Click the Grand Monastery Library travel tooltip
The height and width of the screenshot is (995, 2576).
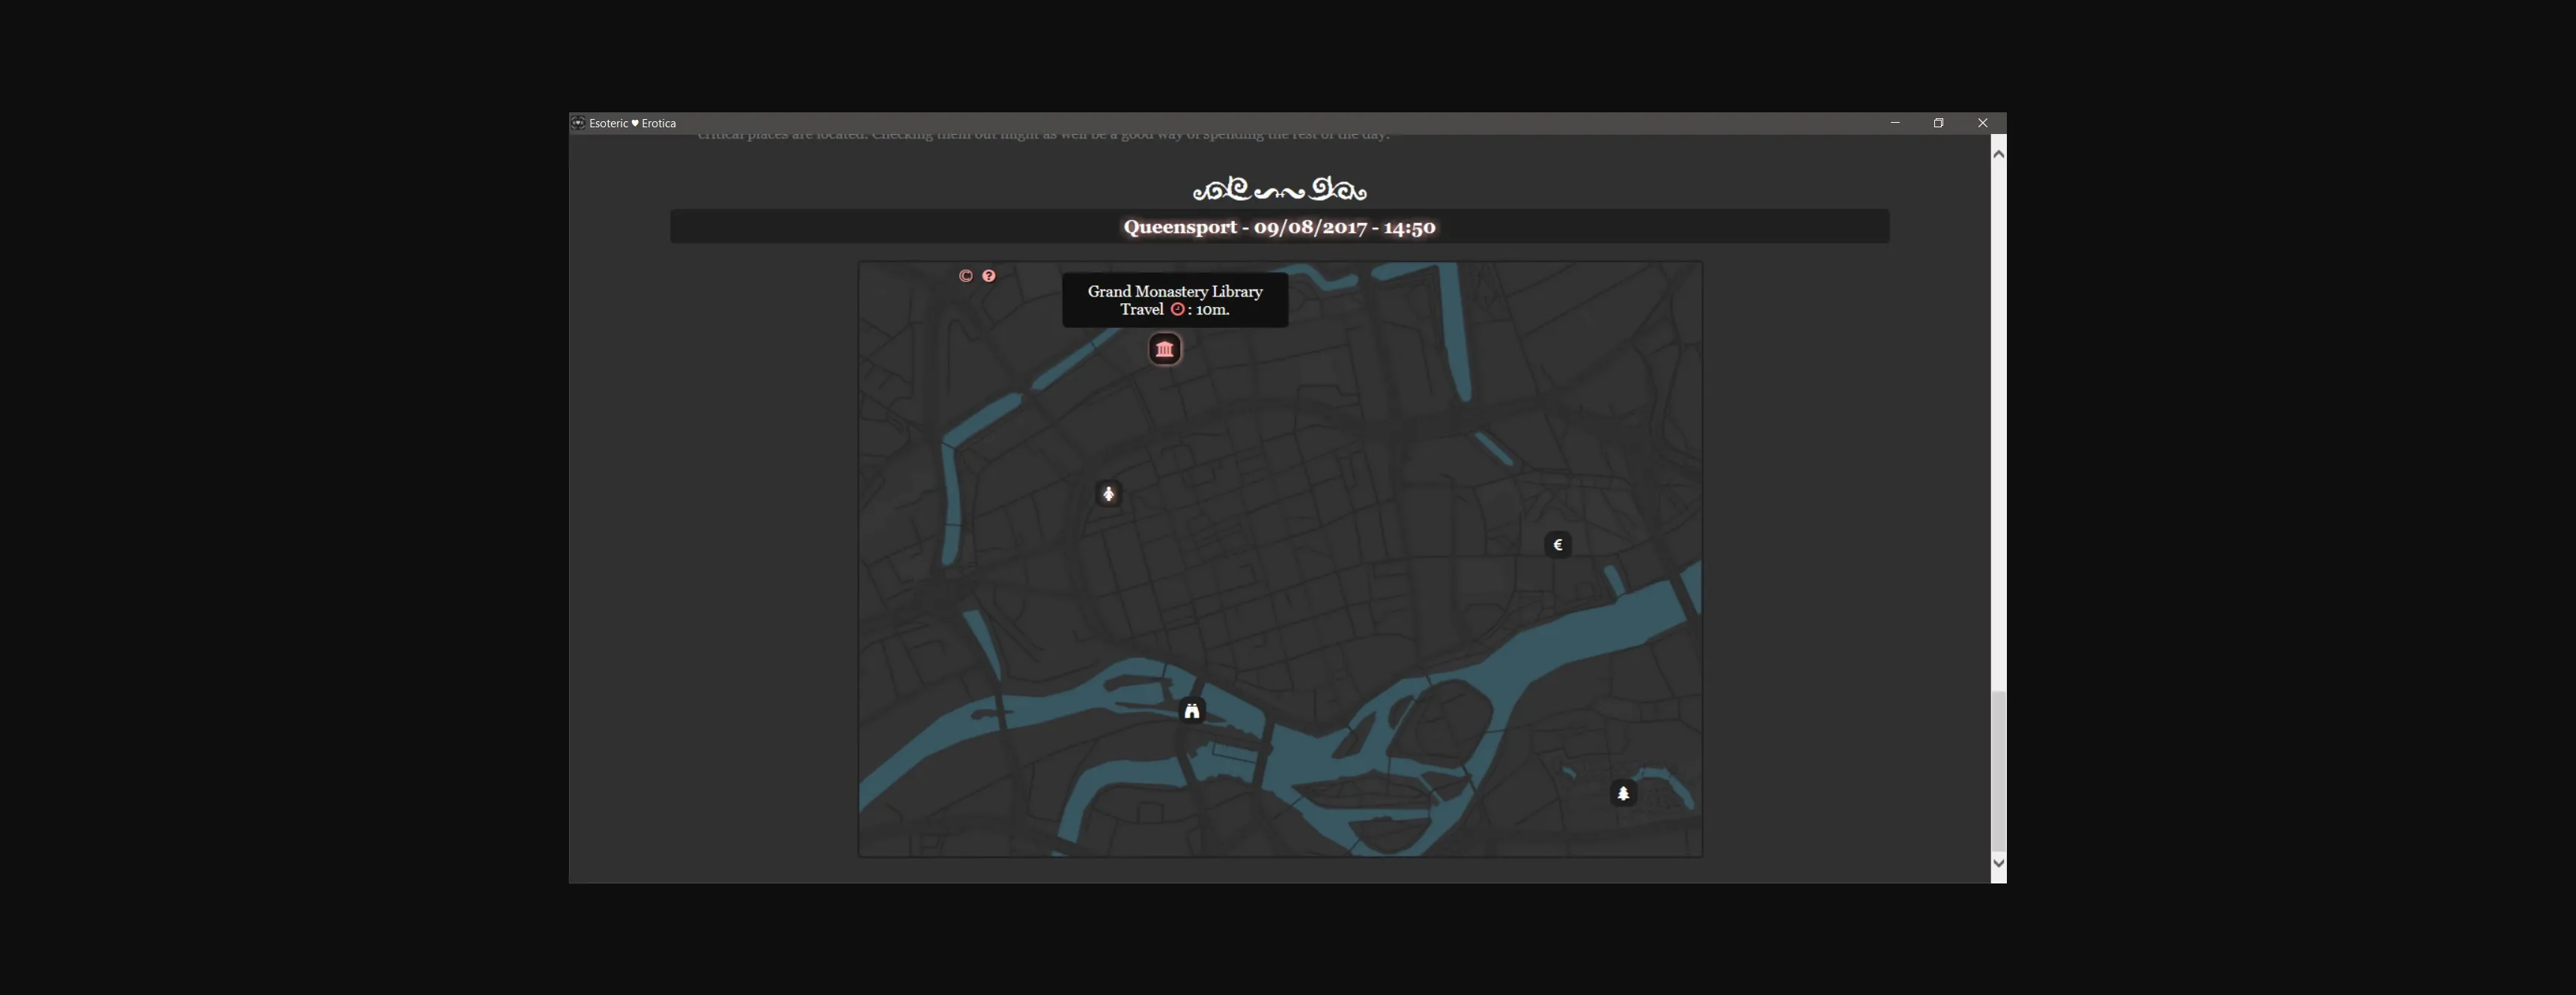tap(1175, 300)
